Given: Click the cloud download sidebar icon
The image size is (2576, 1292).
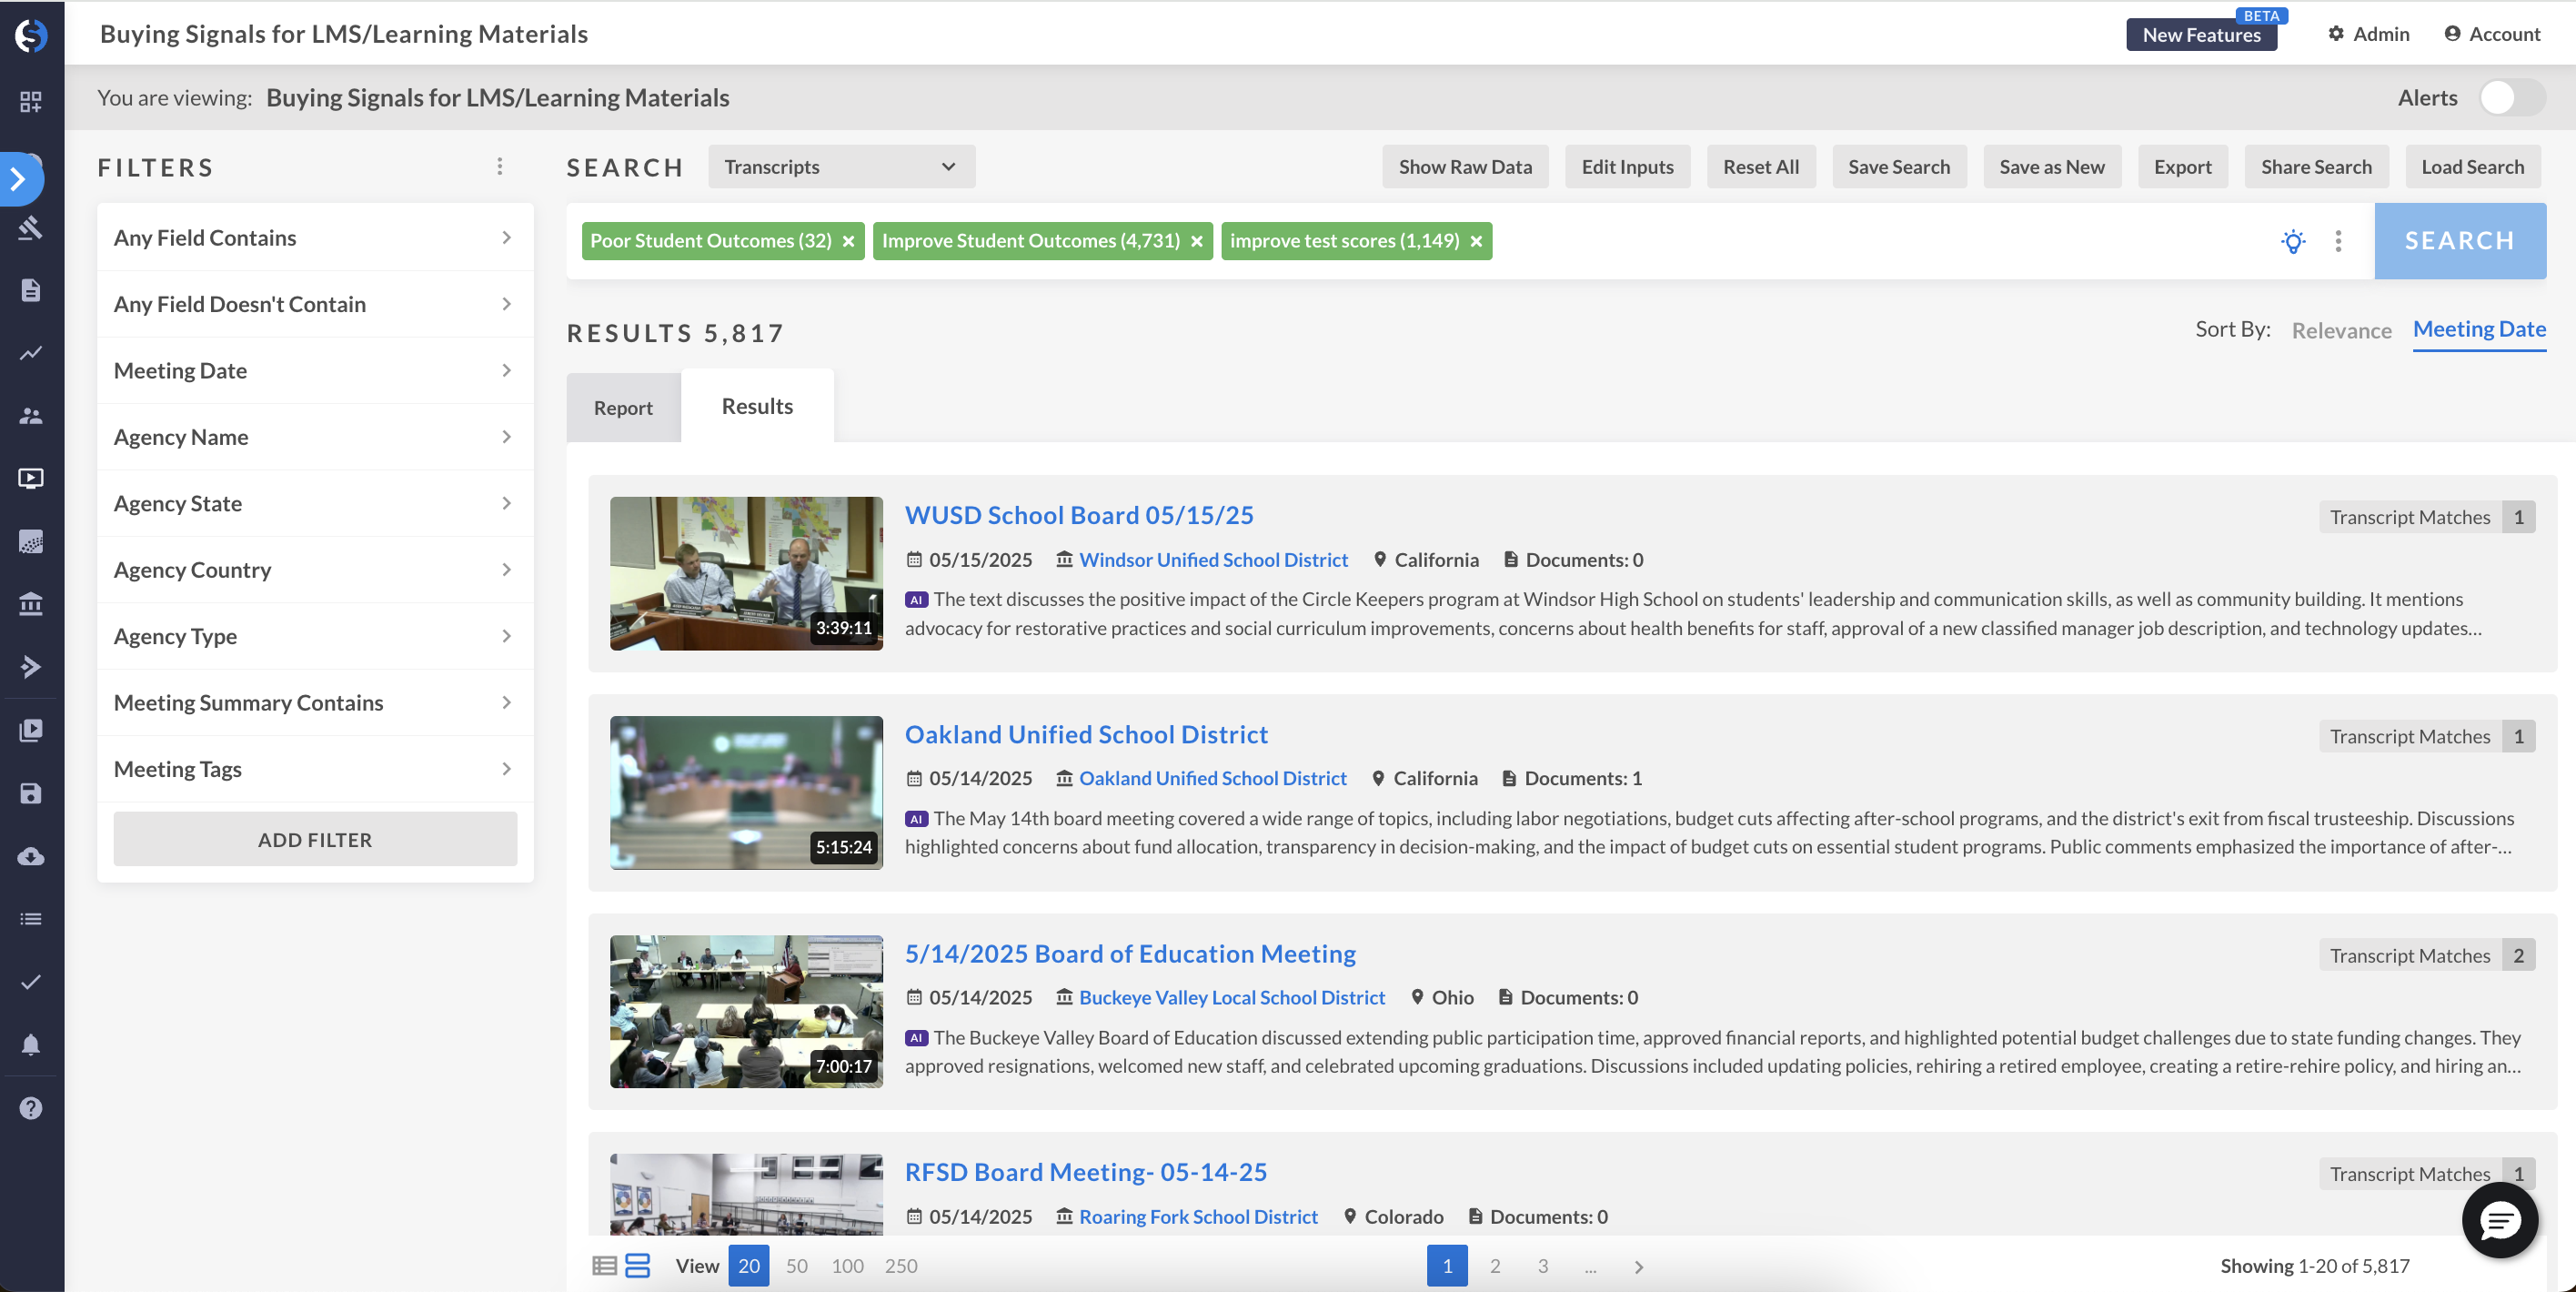Looking at the screenshot, I should click(x=31, y=857).
